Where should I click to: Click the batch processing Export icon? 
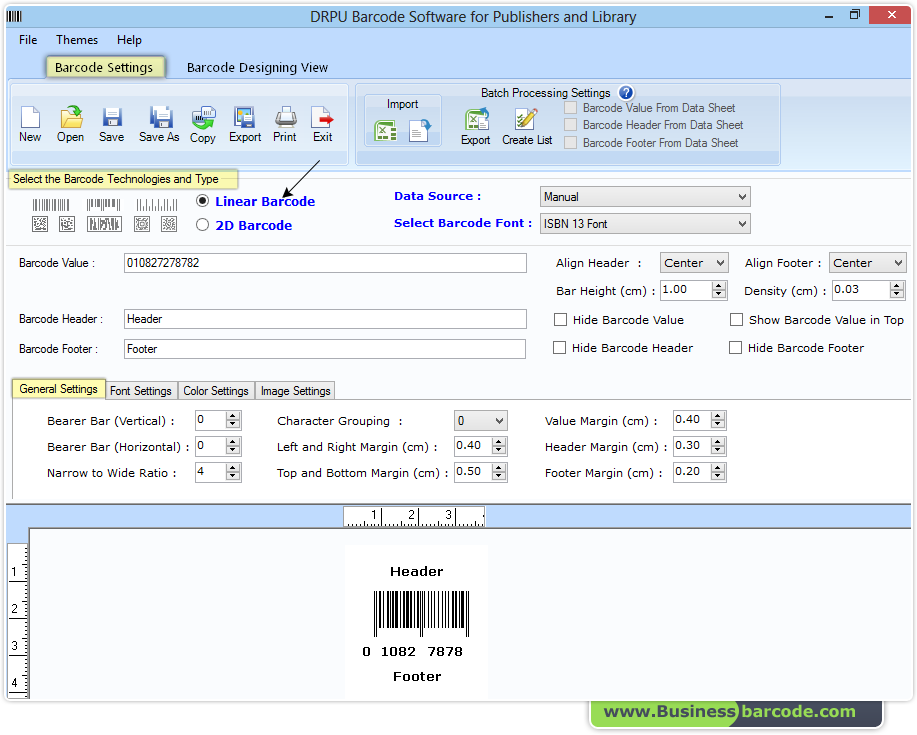pyautogui.click(x=475, y=127)
